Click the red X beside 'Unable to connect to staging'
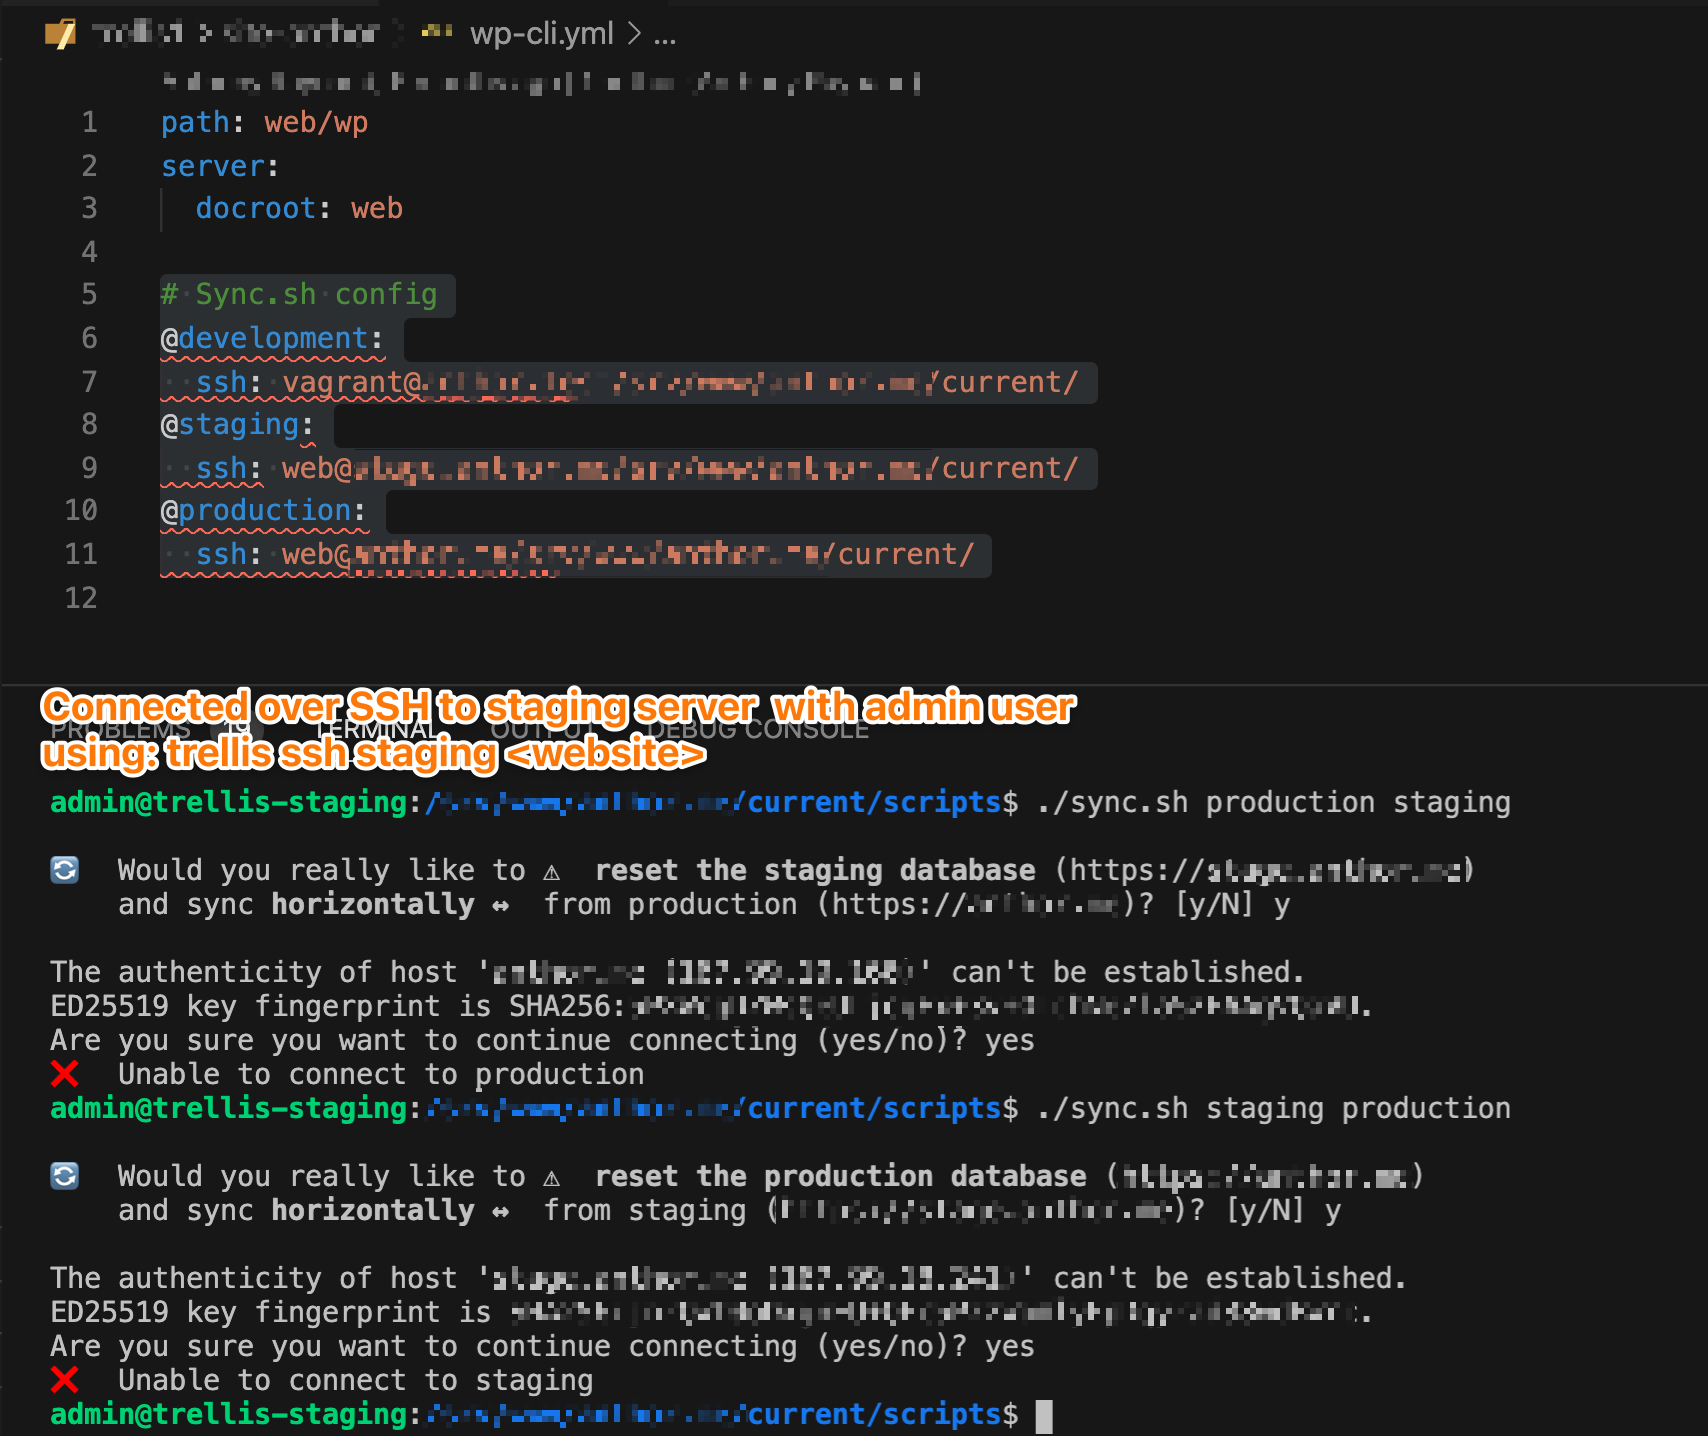This screenshot has width=1708, height=1436. click(x=64, y=1380)
